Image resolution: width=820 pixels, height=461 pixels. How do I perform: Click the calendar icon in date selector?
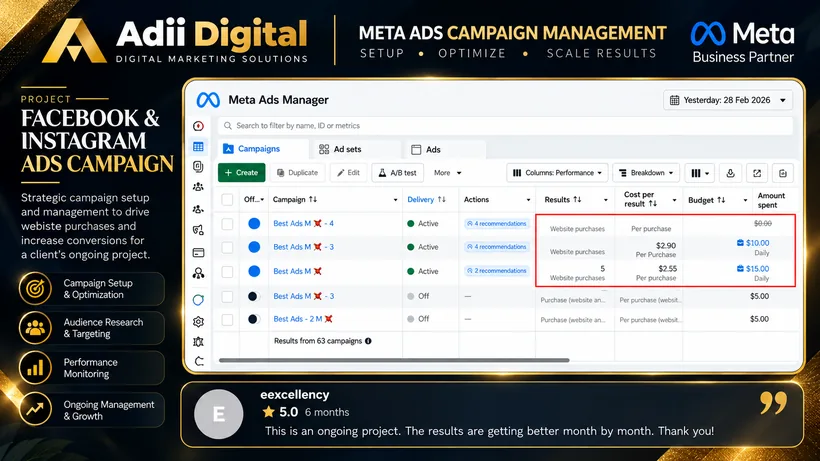point(675,100)
